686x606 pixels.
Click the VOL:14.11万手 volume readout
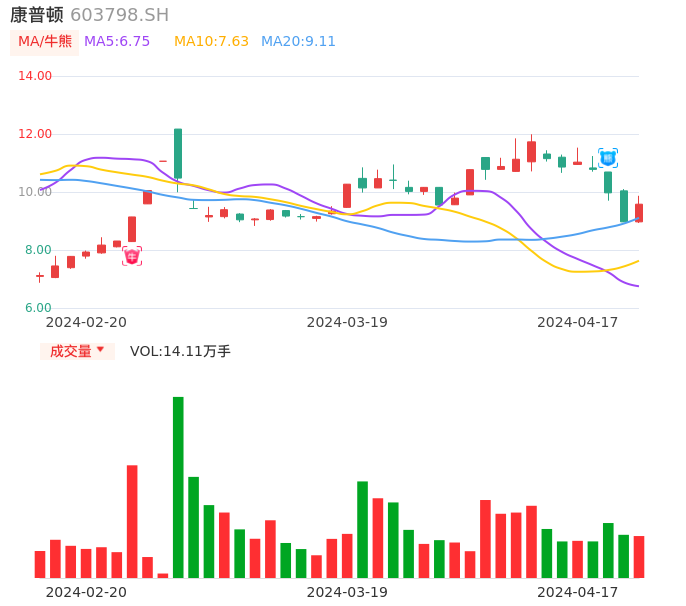pos(180,351)
